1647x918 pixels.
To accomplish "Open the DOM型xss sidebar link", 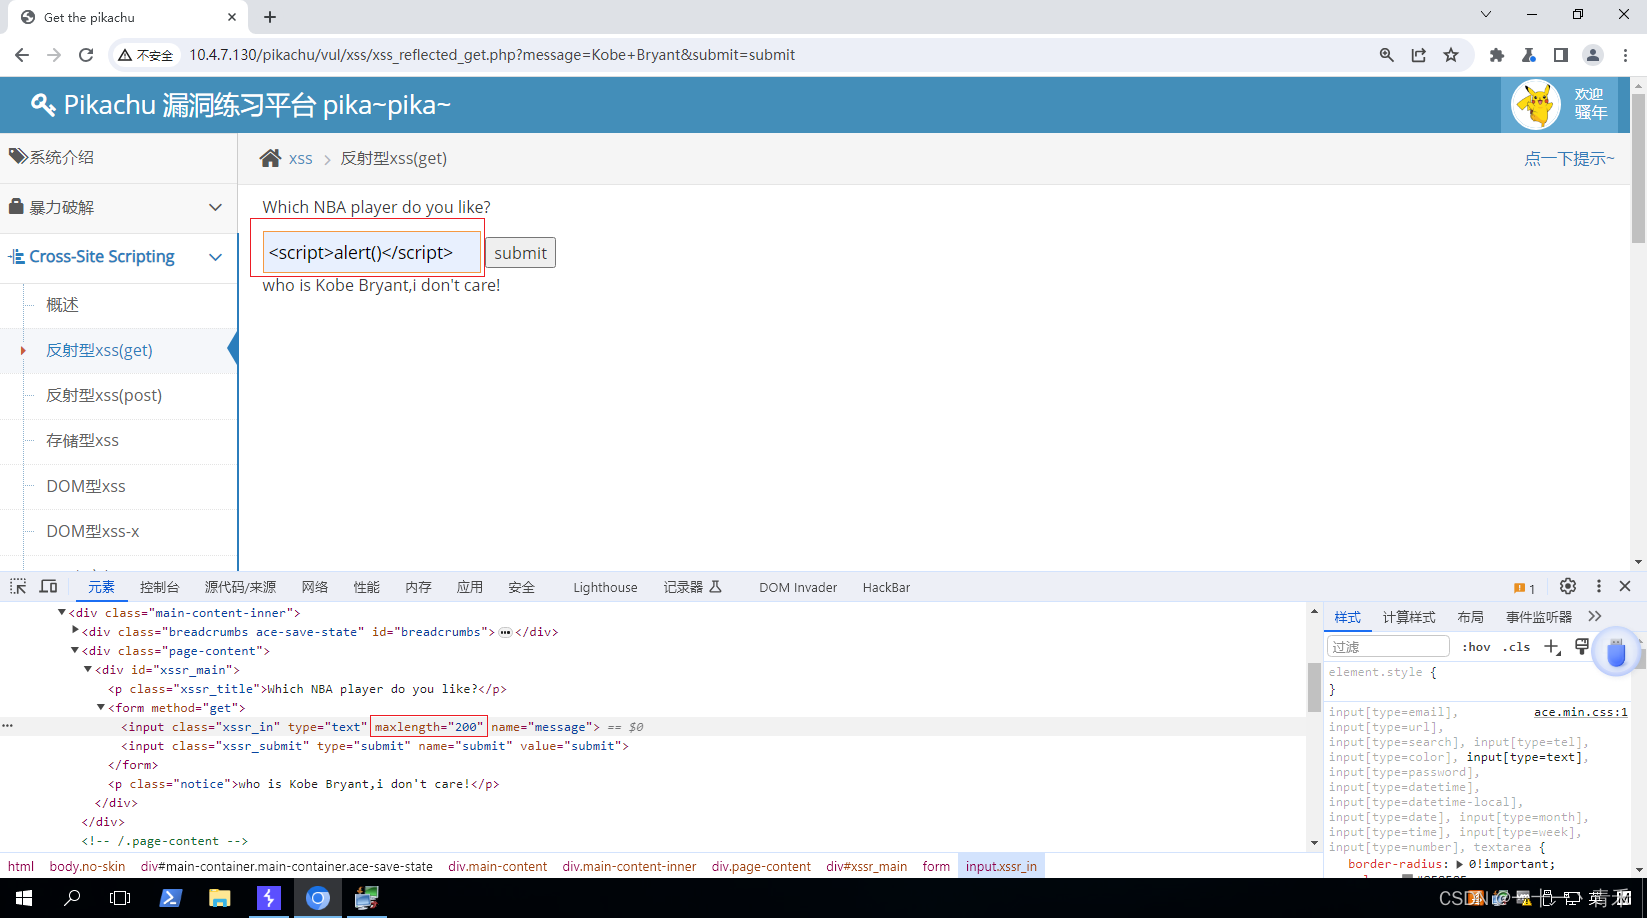I will pyautogui.click(x=86, y=486).
